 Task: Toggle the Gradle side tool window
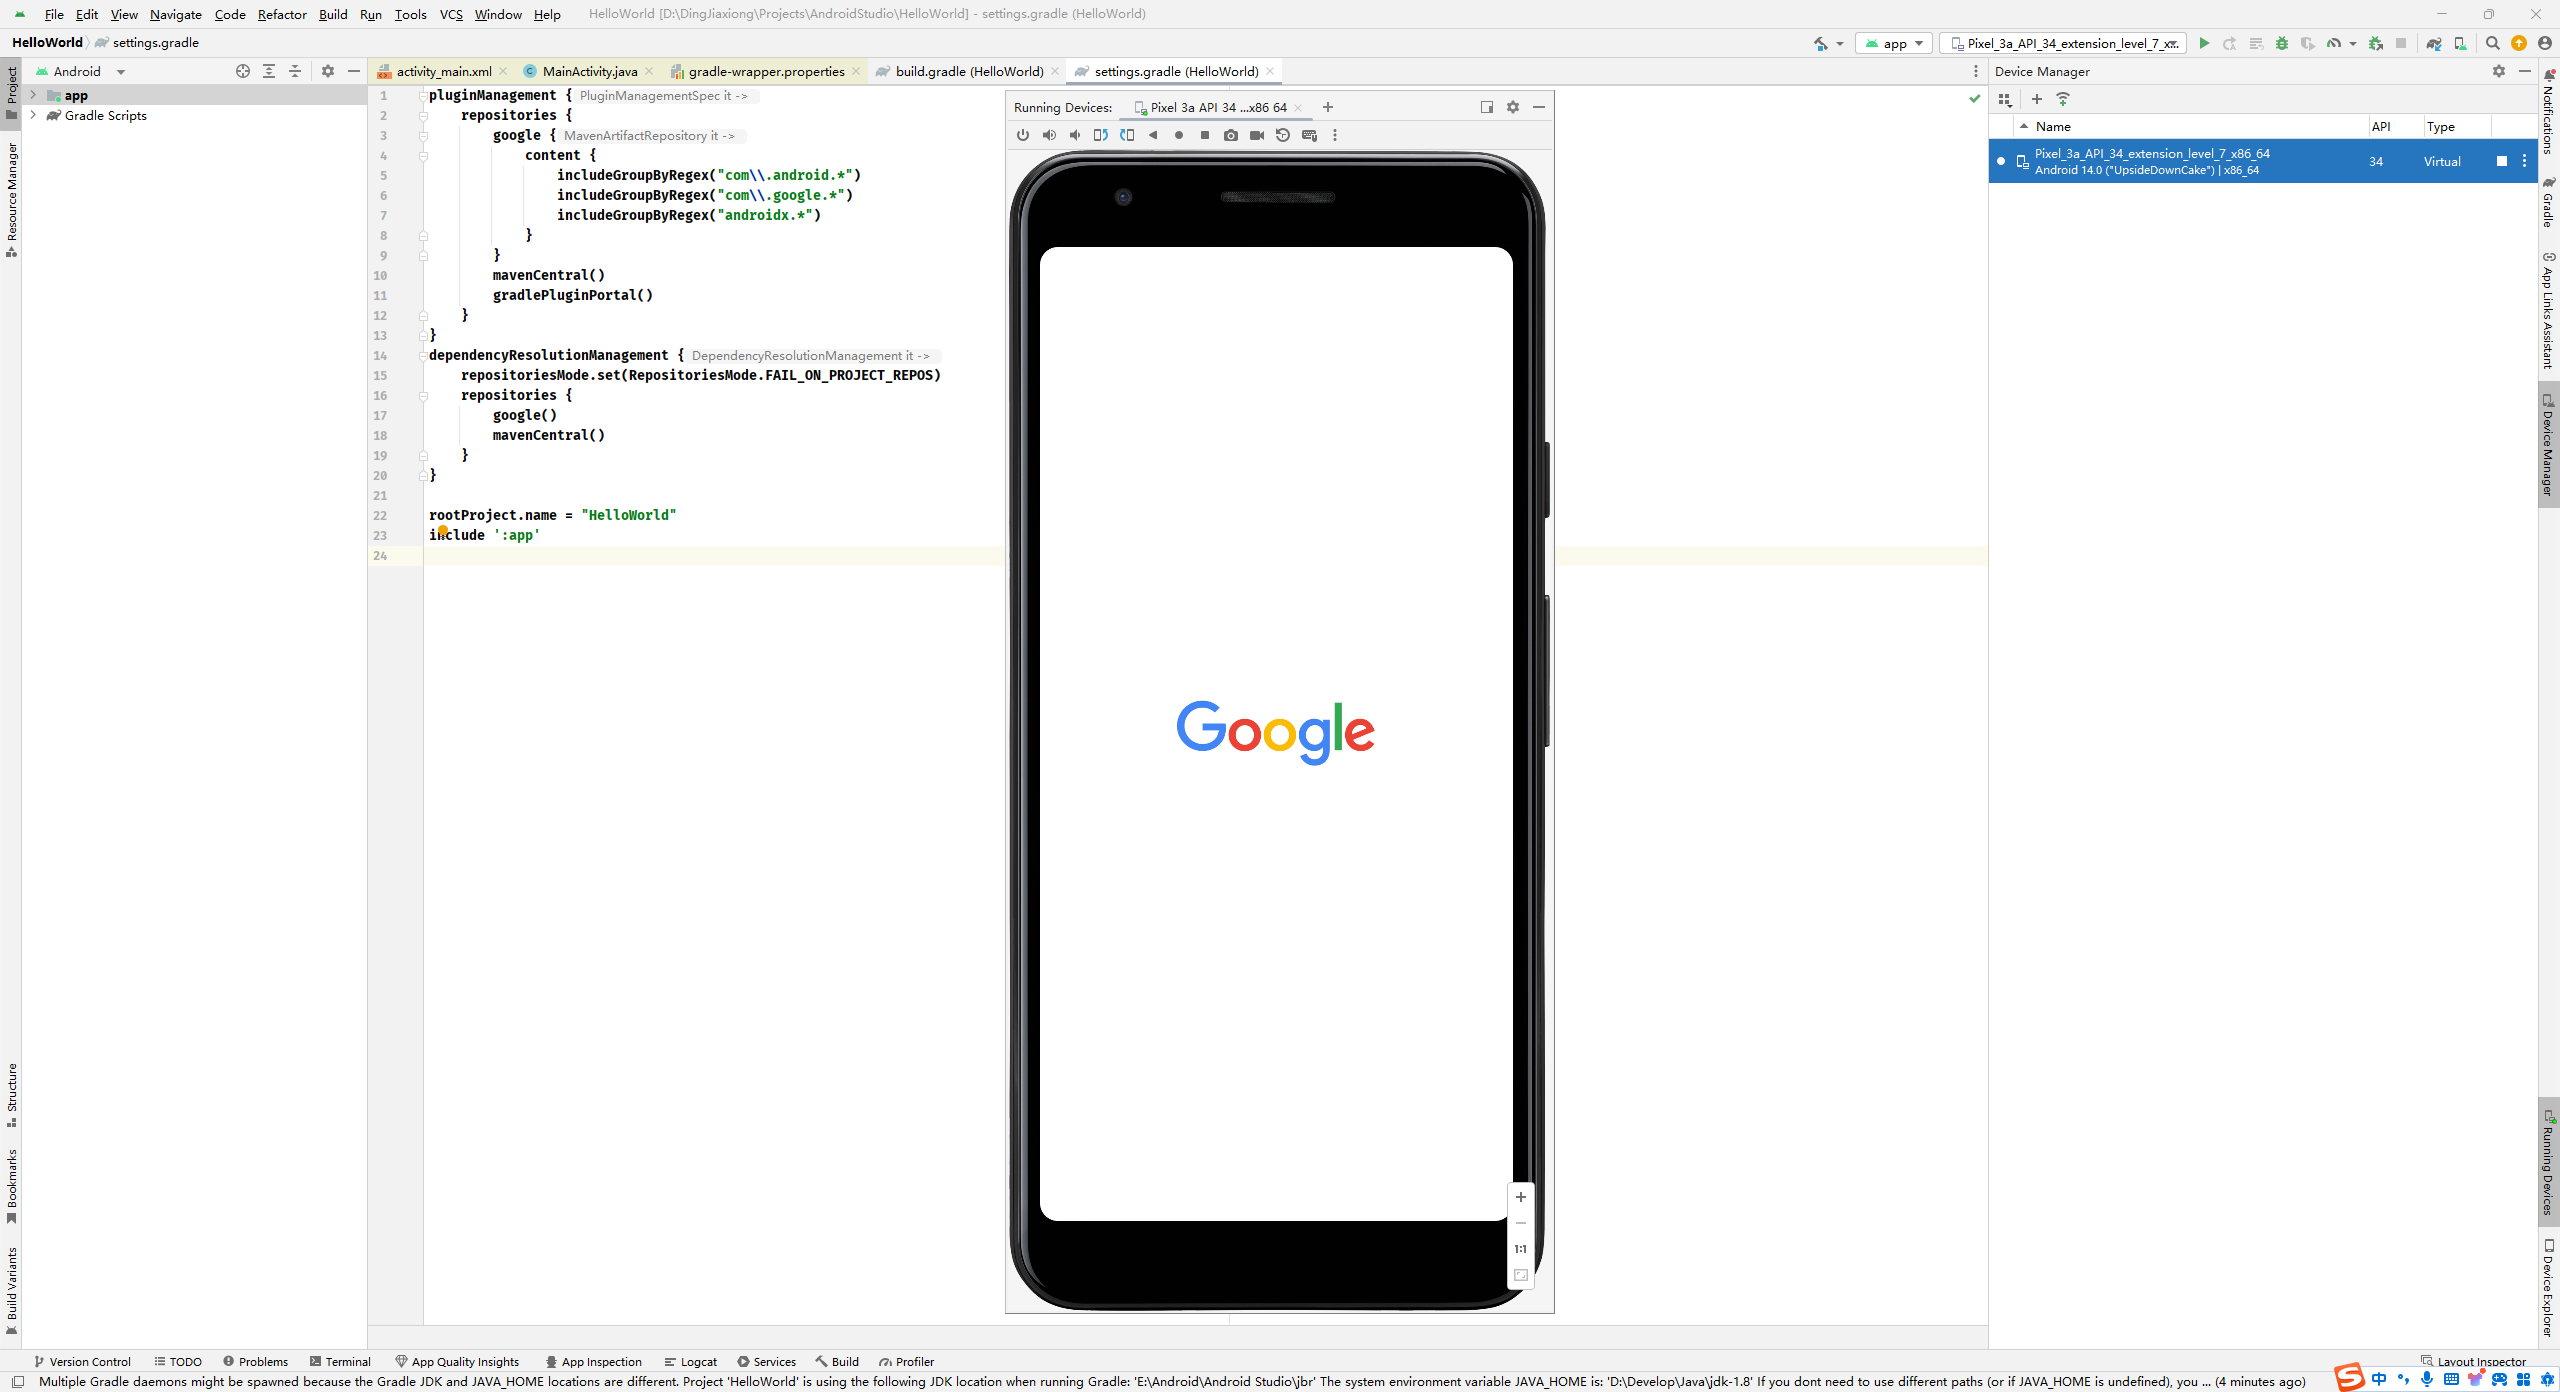(x=2549, y=203)
